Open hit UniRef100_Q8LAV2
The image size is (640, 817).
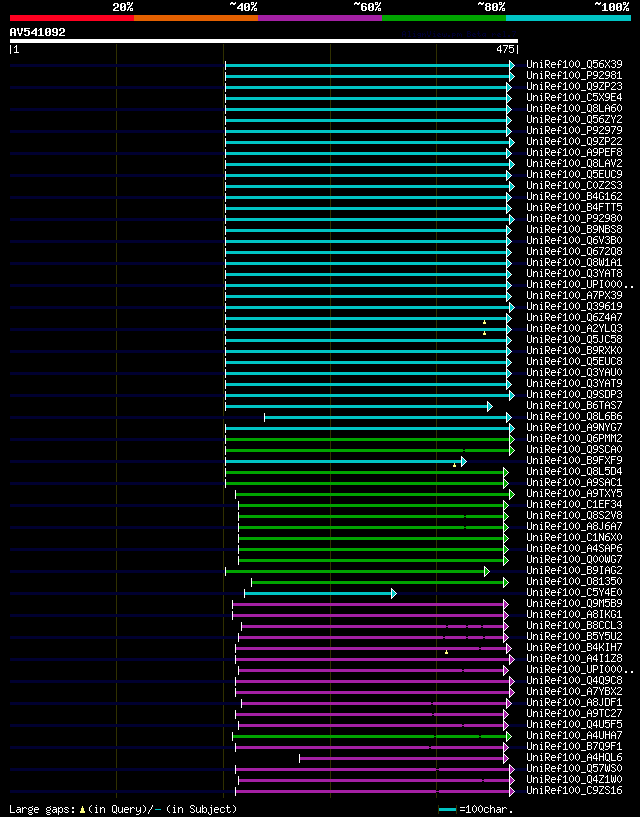coord(574,163)
